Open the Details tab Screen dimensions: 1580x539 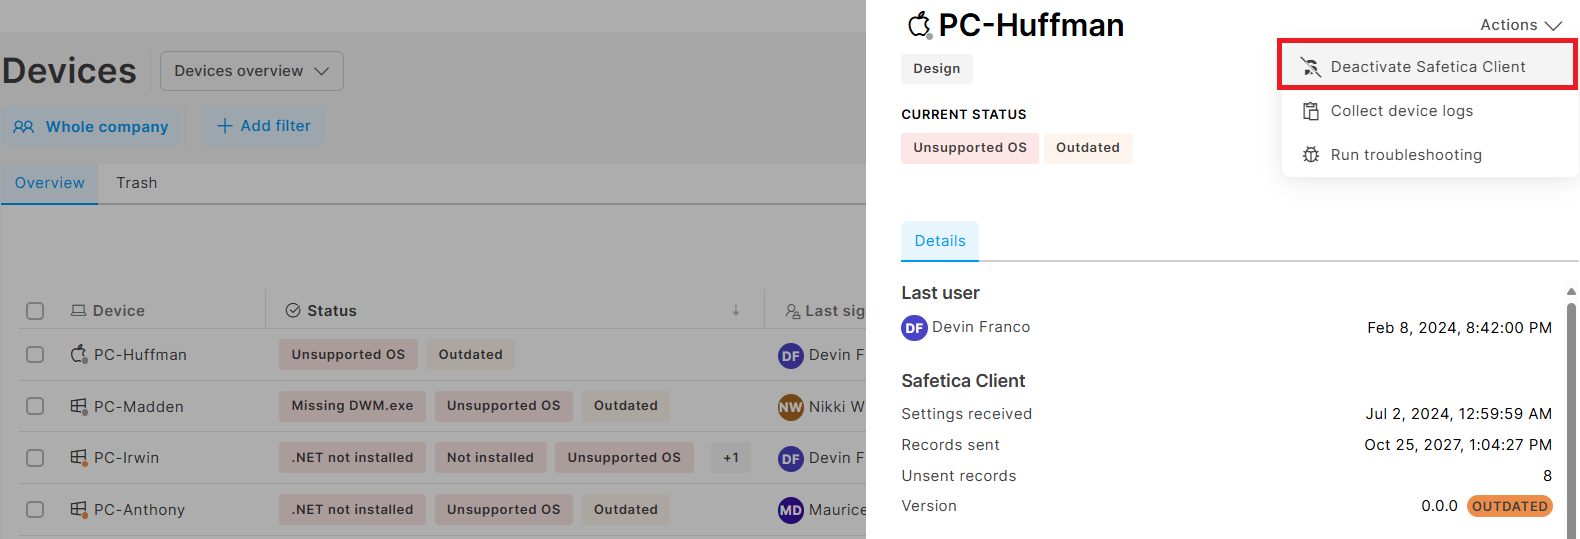pos(940,241)
